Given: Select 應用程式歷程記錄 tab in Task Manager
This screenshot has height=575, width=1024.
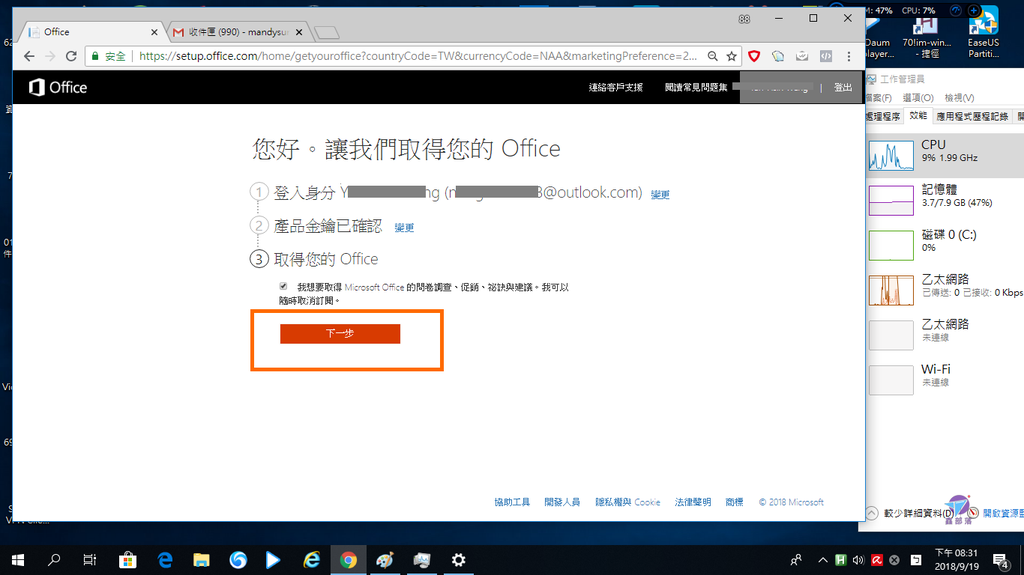Looking at the screenshot, I should click(x=972, y=116).
